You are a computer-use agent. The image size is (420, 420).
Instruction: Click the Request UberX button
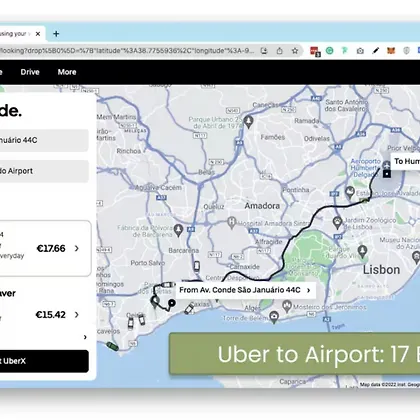[x=44, y=361]
